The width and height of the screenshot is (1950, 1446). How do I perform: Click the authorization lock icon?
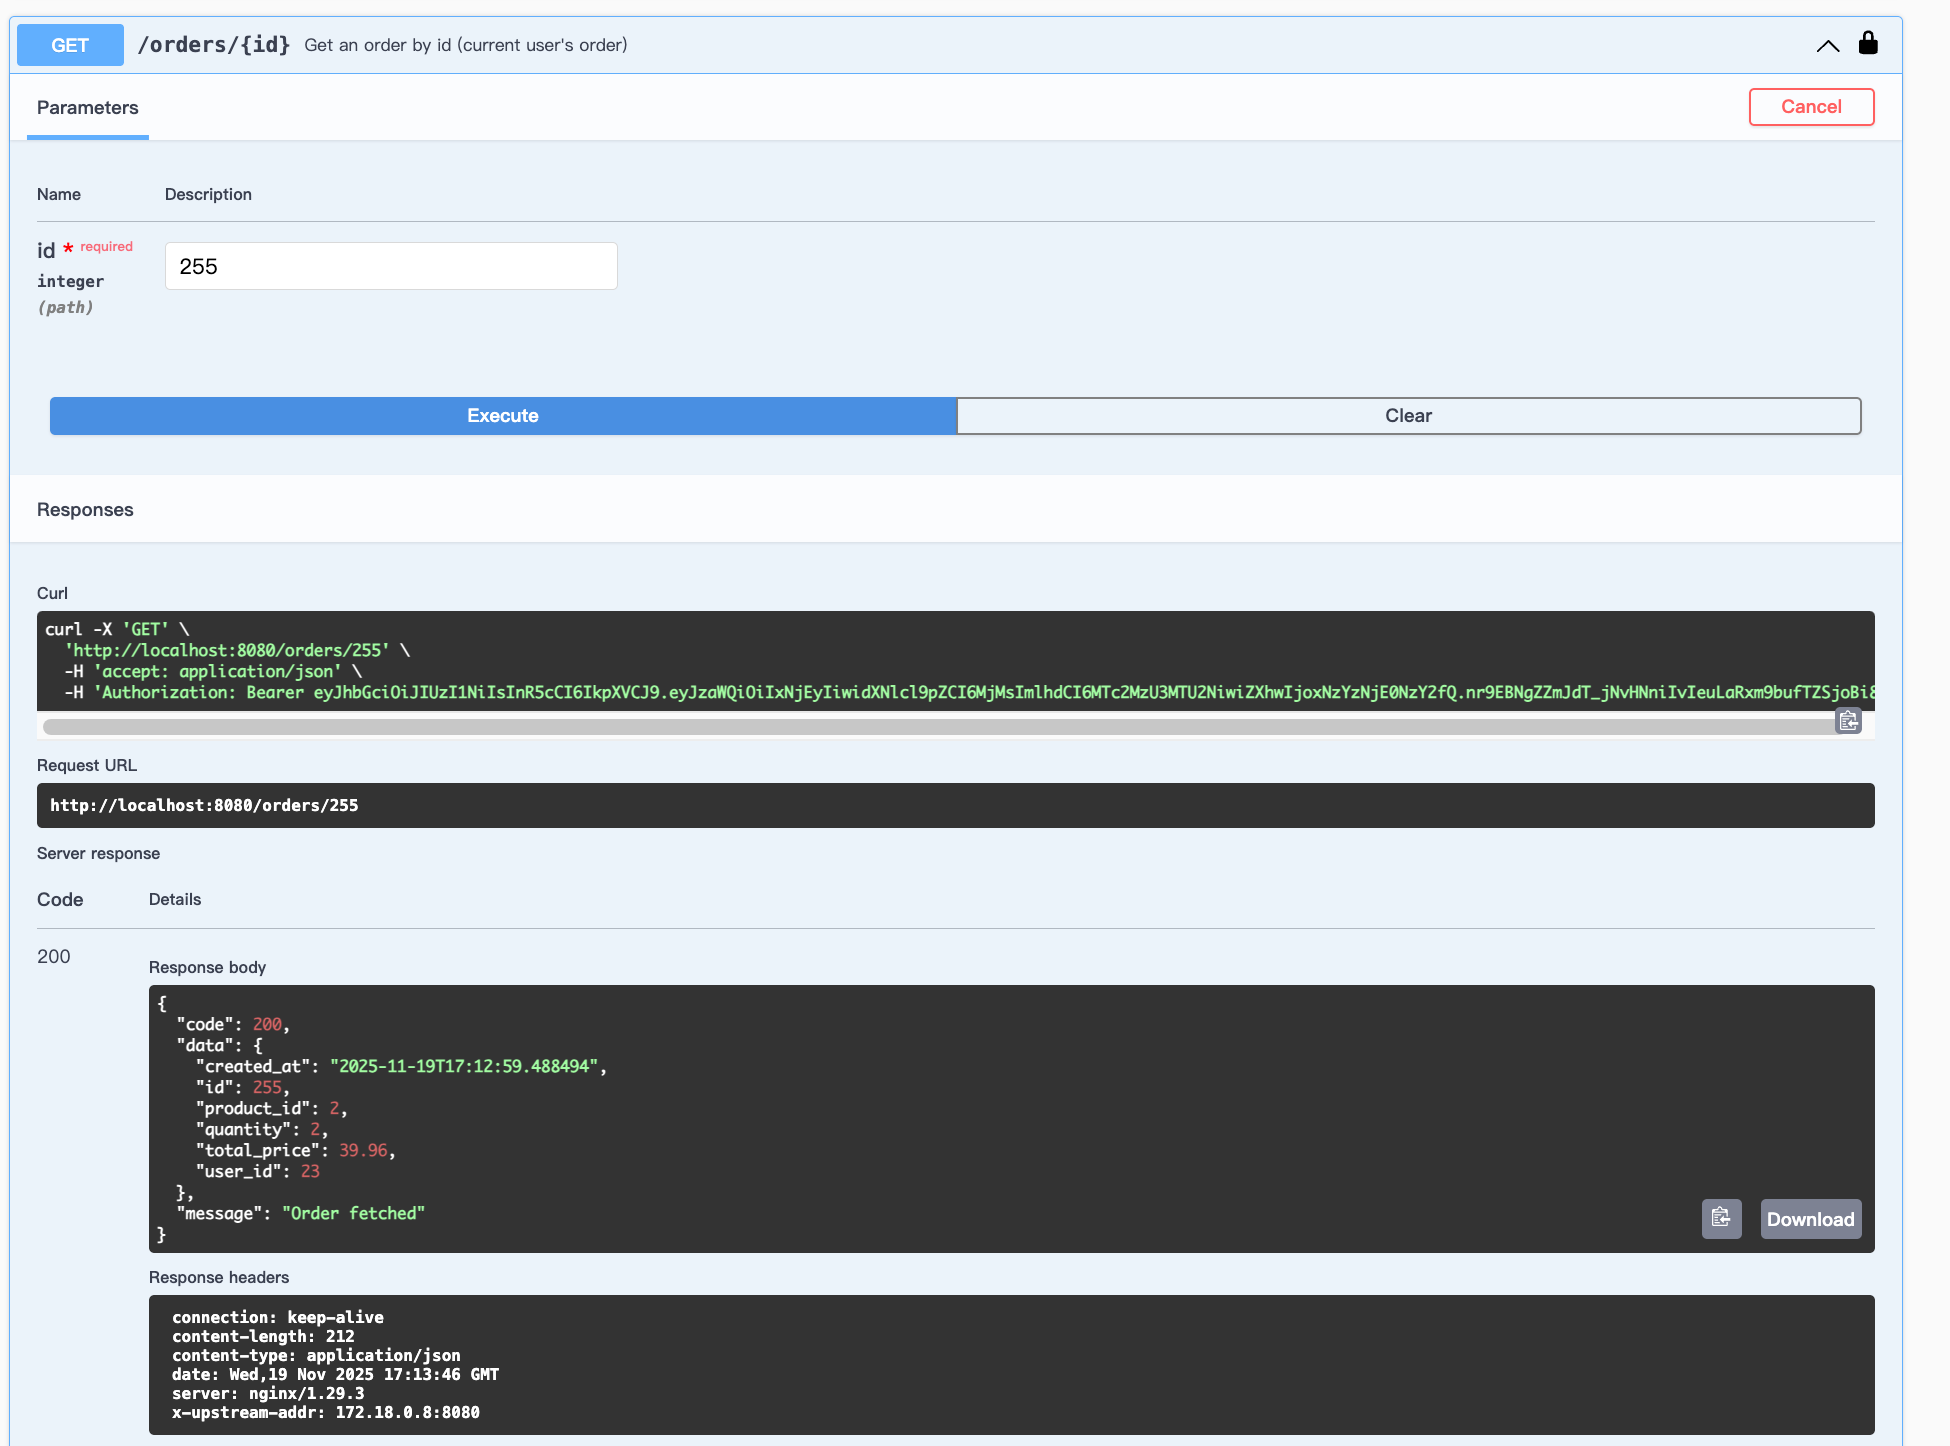pos(1867,43)
